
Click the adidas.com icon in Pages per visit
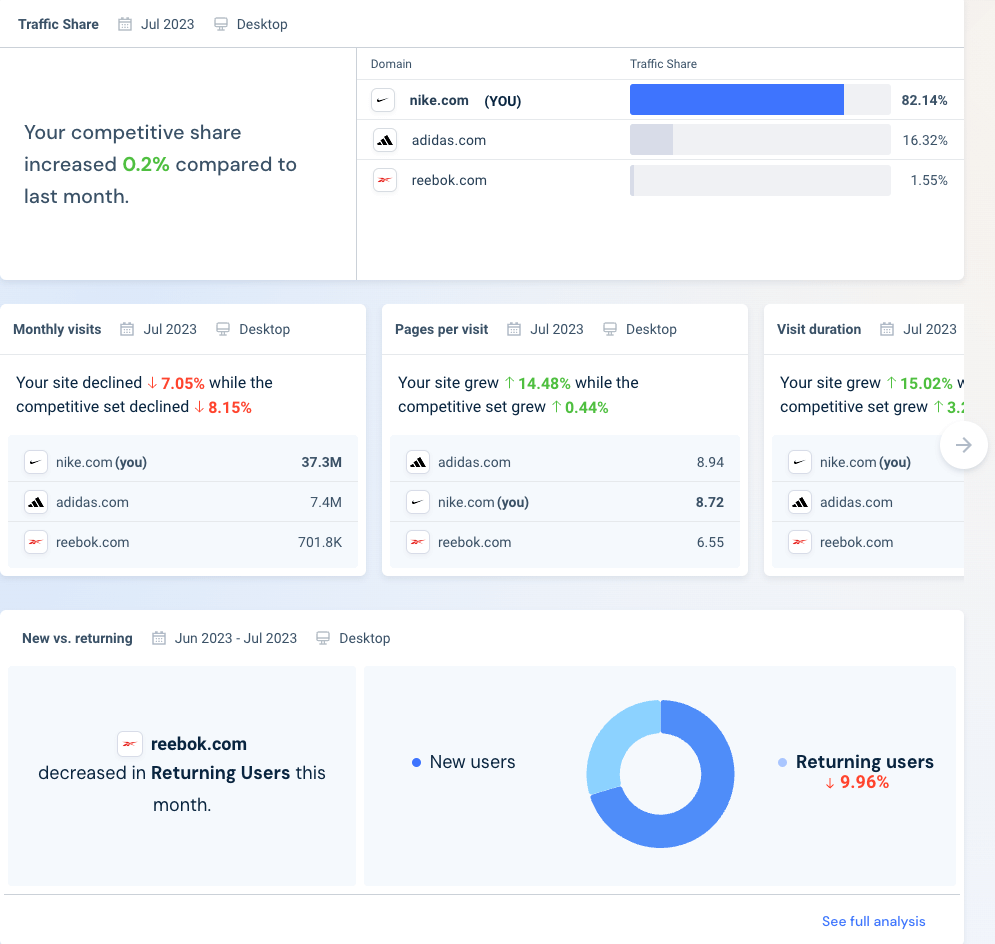(417, 462)
